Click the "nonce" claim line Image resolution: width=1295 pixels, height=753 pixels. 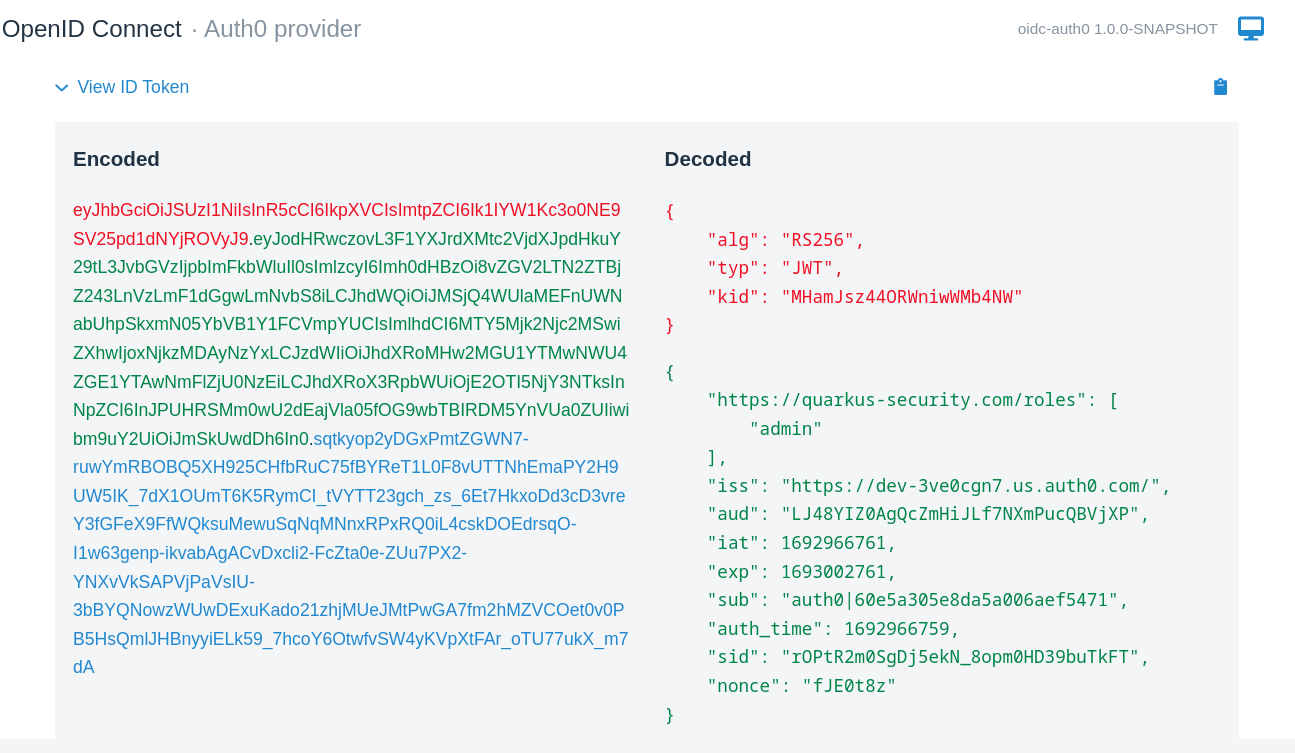click(801, 686)
